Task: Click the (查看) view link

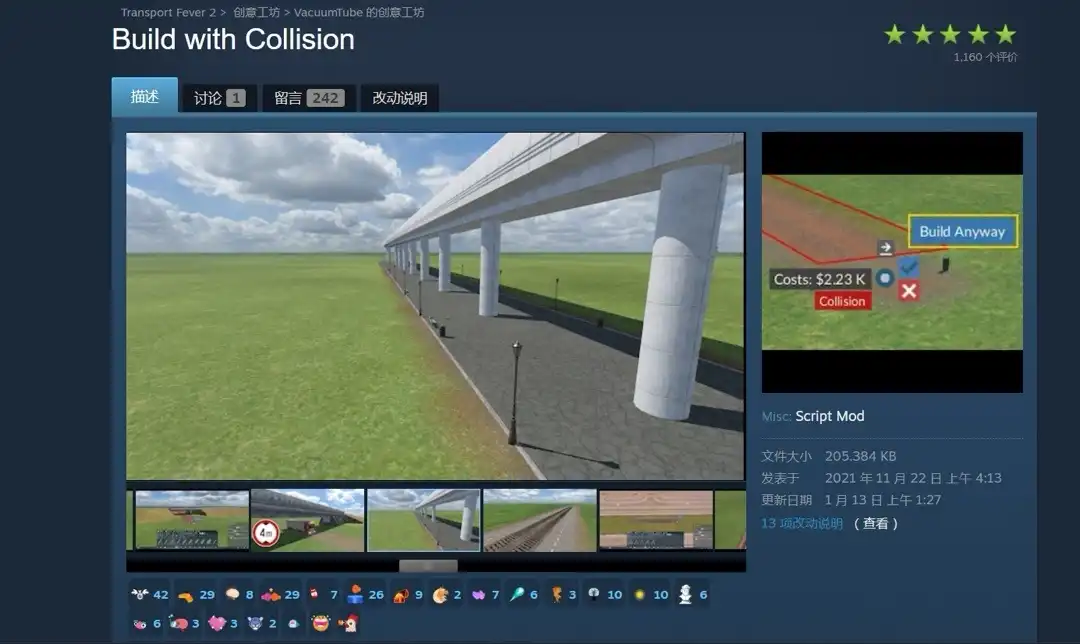Action: tap(876, 523)
